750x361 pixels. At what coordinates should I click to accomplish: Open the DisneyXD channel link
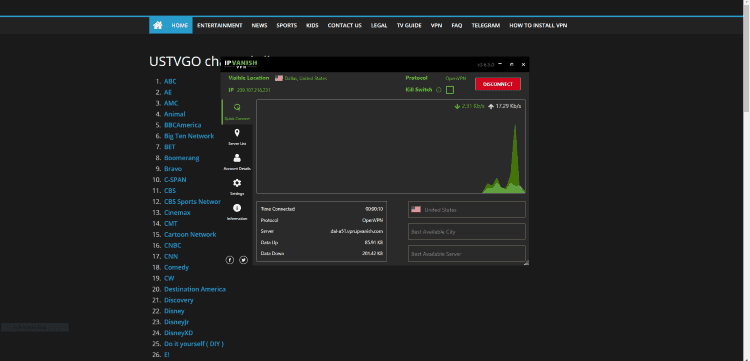(x=178, y=333)
